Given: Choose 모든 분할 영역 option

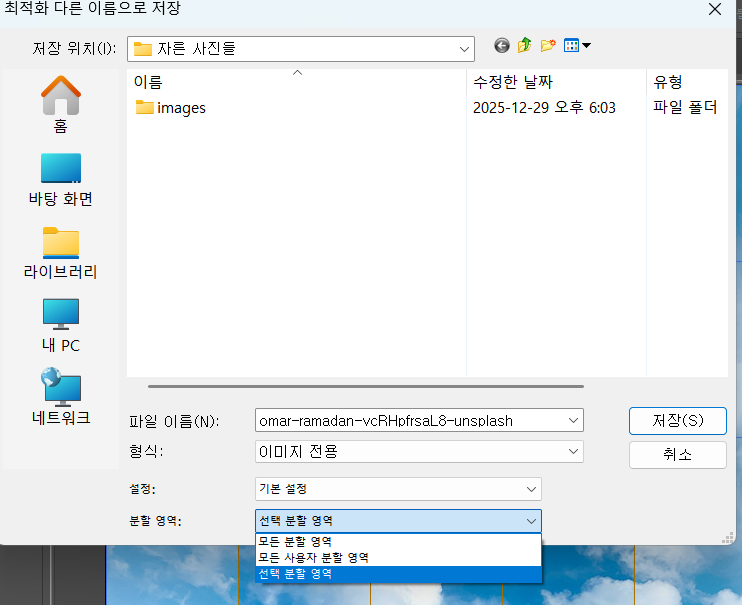Looking at the screenshot, I should pyautogui.click(x=398, y=542).
